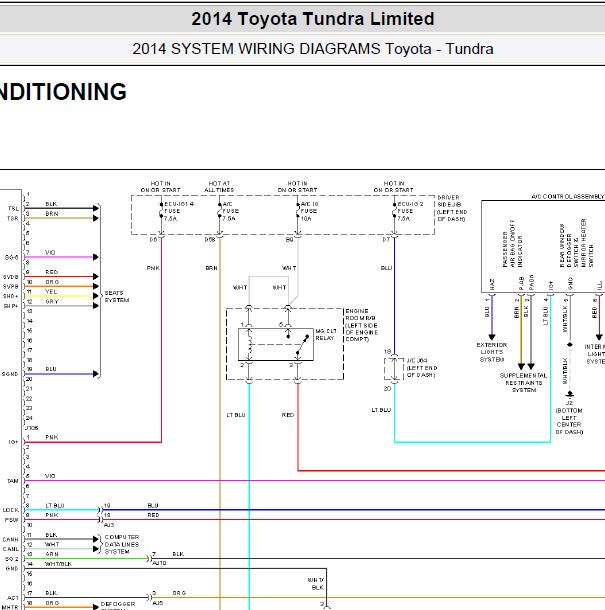Select the A/C 10 fuse 10A label
Image resolution: width=605 pixels, height=610 pixels.
[x=309, y=211]
